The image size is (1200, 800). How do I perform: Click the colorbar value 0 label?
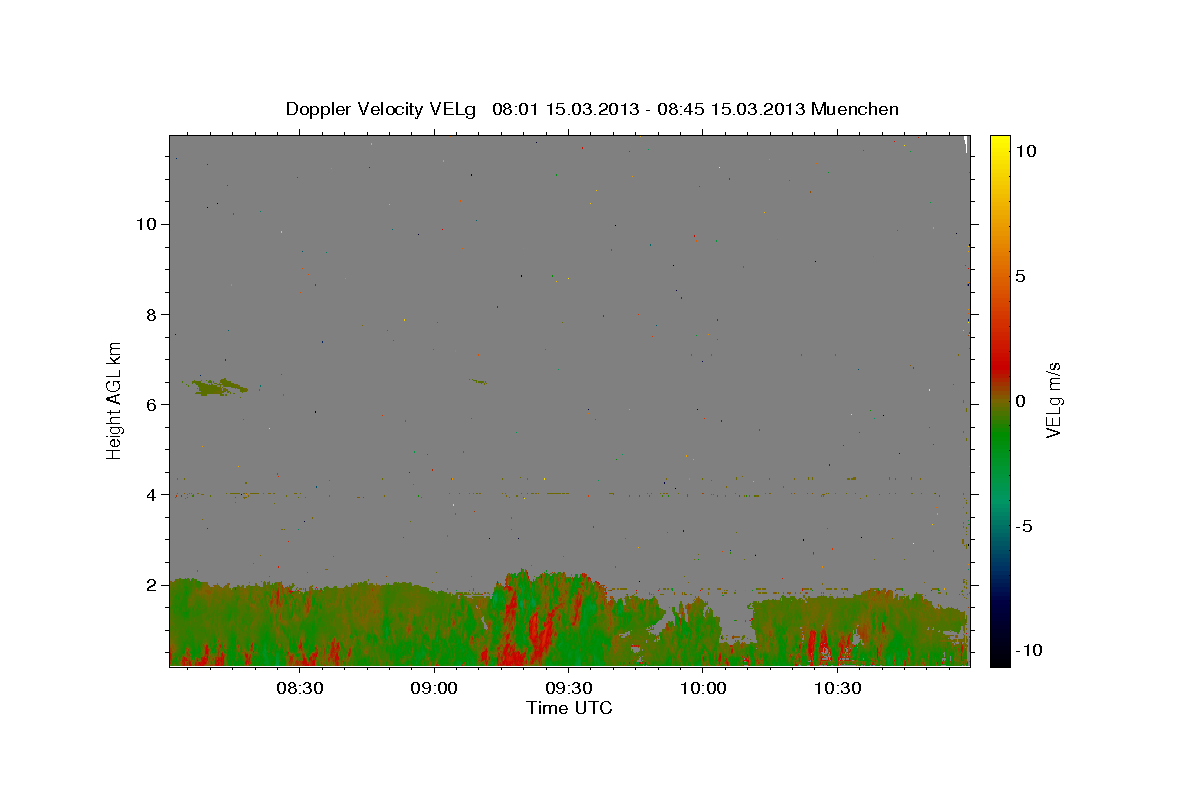[x=1020, y=401]
